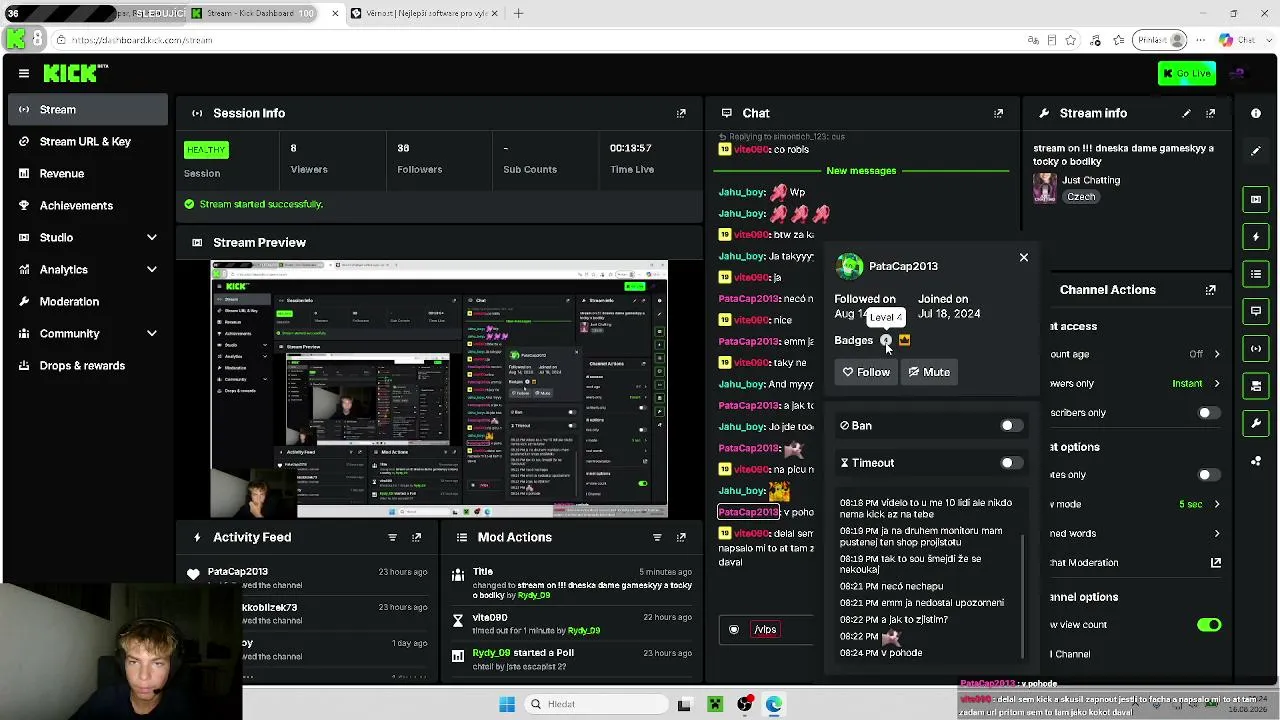Click the profile avatar next to Go Live
Image resolution: width=1280 pixels, height=720 pixels.
[1237, 73]
